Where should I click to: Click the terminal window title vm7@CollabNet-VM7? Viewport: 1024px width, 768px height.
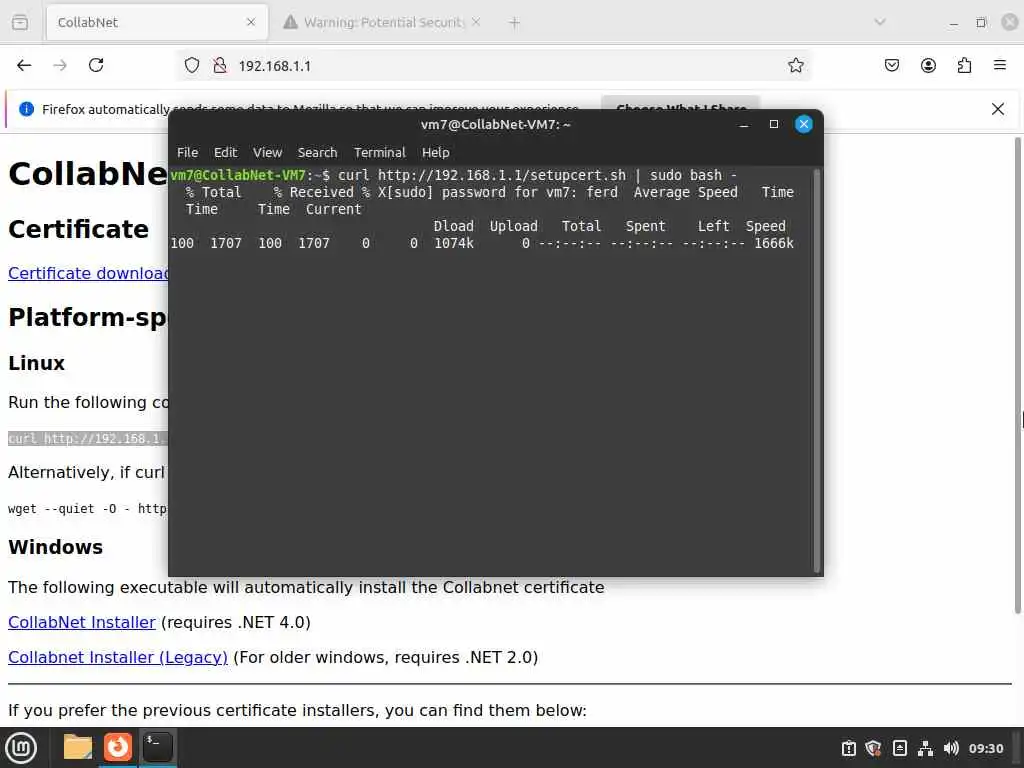point(496,124)
